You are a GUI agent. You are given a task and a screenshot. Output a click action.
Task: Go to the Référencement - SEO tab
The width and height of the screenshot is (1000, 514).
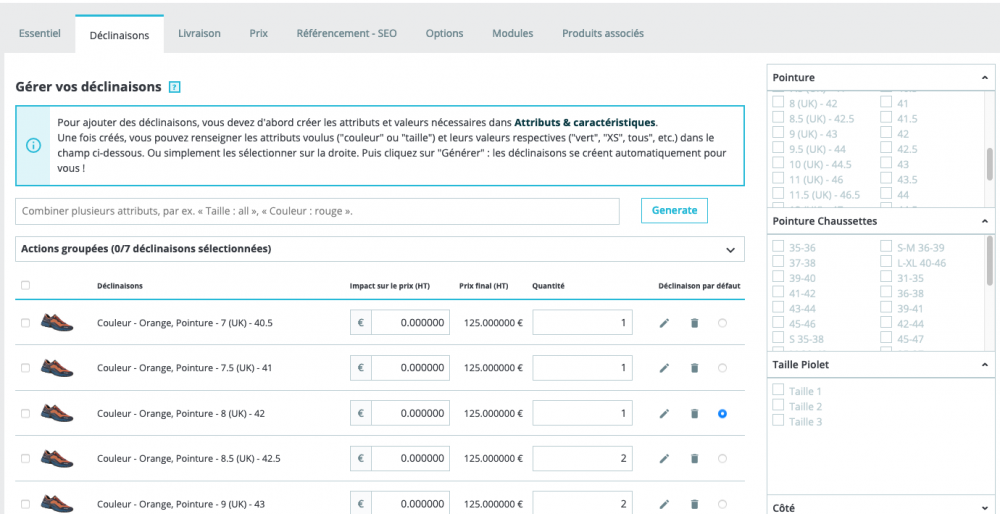pos(346,33)
